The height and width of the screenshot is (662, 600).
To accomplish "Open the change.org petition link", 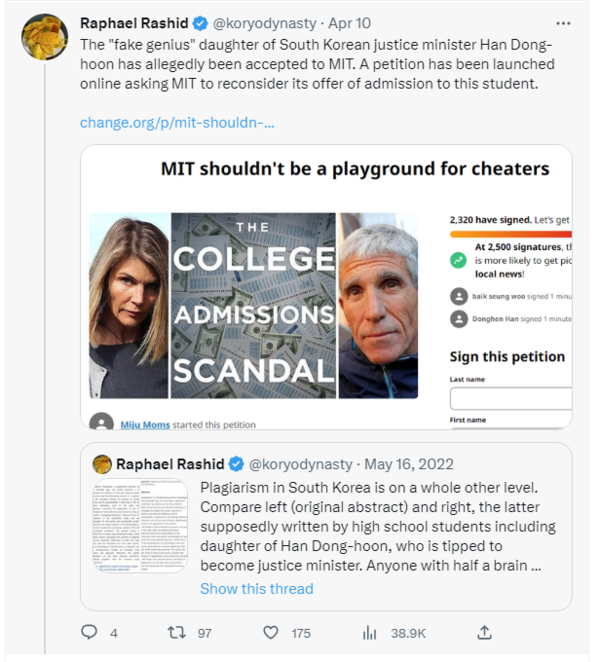I will point(177,123).
